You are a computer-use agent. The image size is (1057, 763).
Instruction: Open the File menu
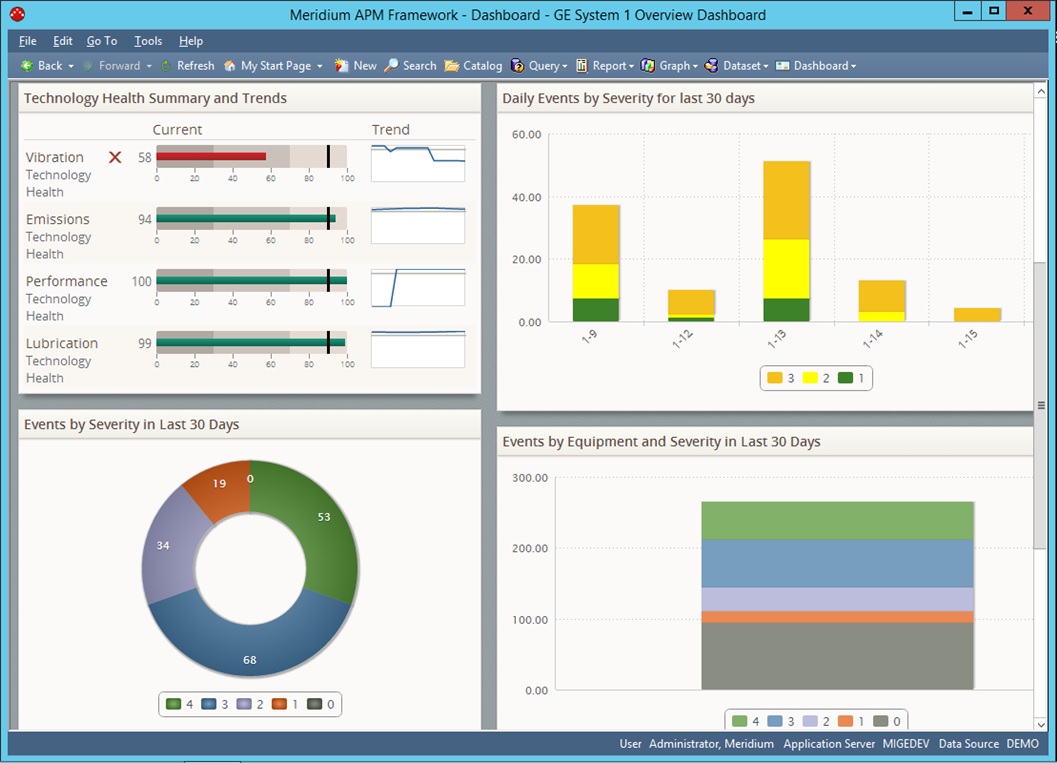click(28, 40)
